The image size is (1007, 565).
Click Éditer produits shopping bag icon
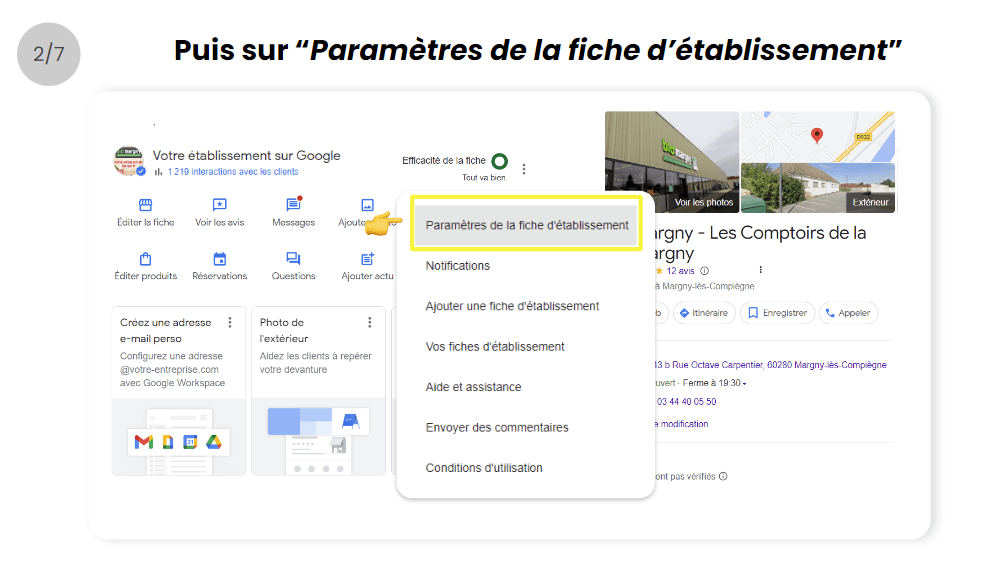point(146,259)
